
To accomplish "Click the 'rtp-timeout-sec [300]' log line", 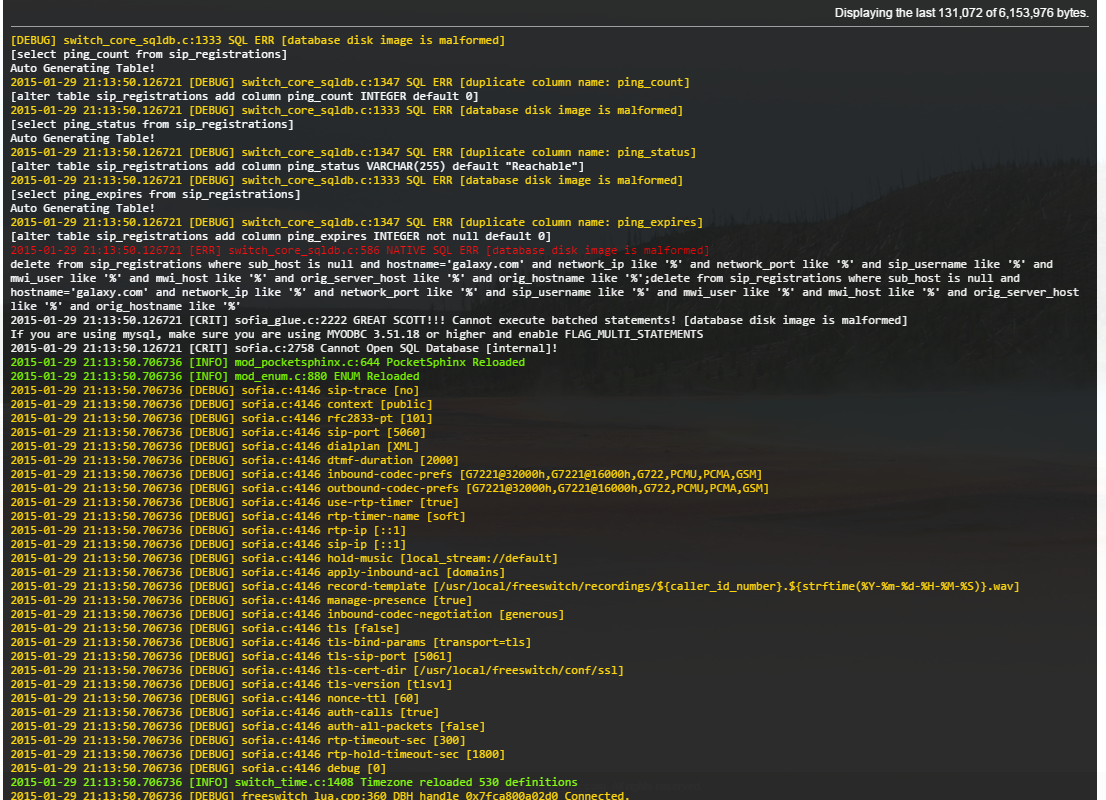I will 238,740.
